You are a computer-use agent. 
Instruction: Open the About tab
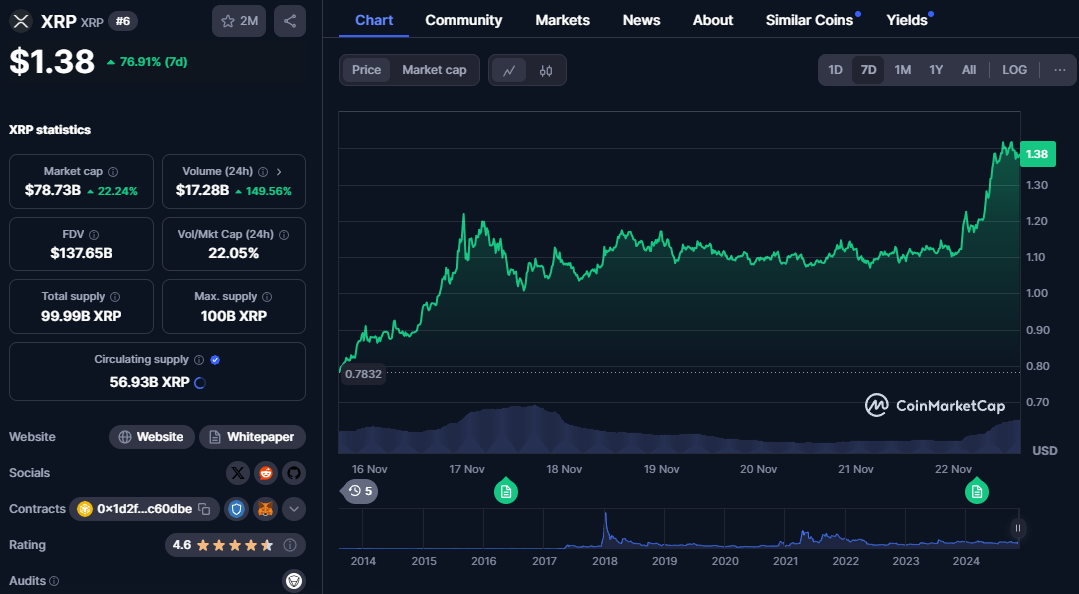pyautogui.click(x=713, y=20)
